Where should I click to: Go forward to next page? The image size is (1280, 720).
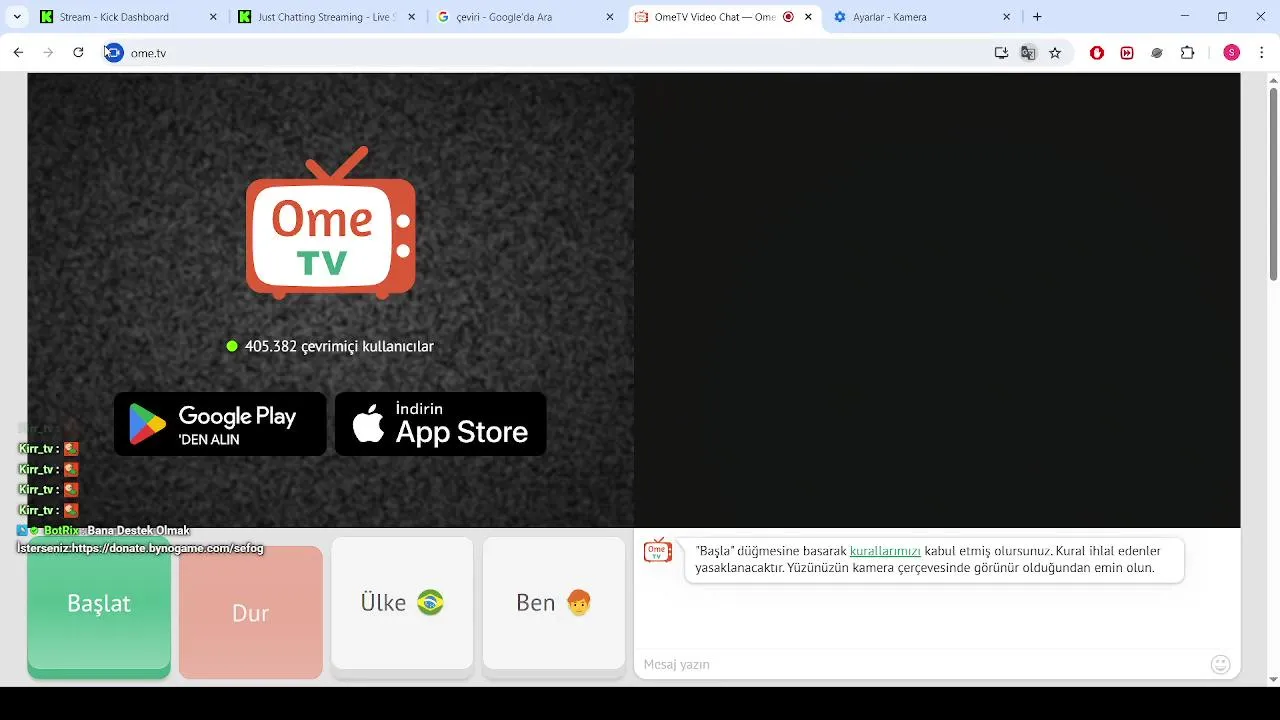point(48,53)
